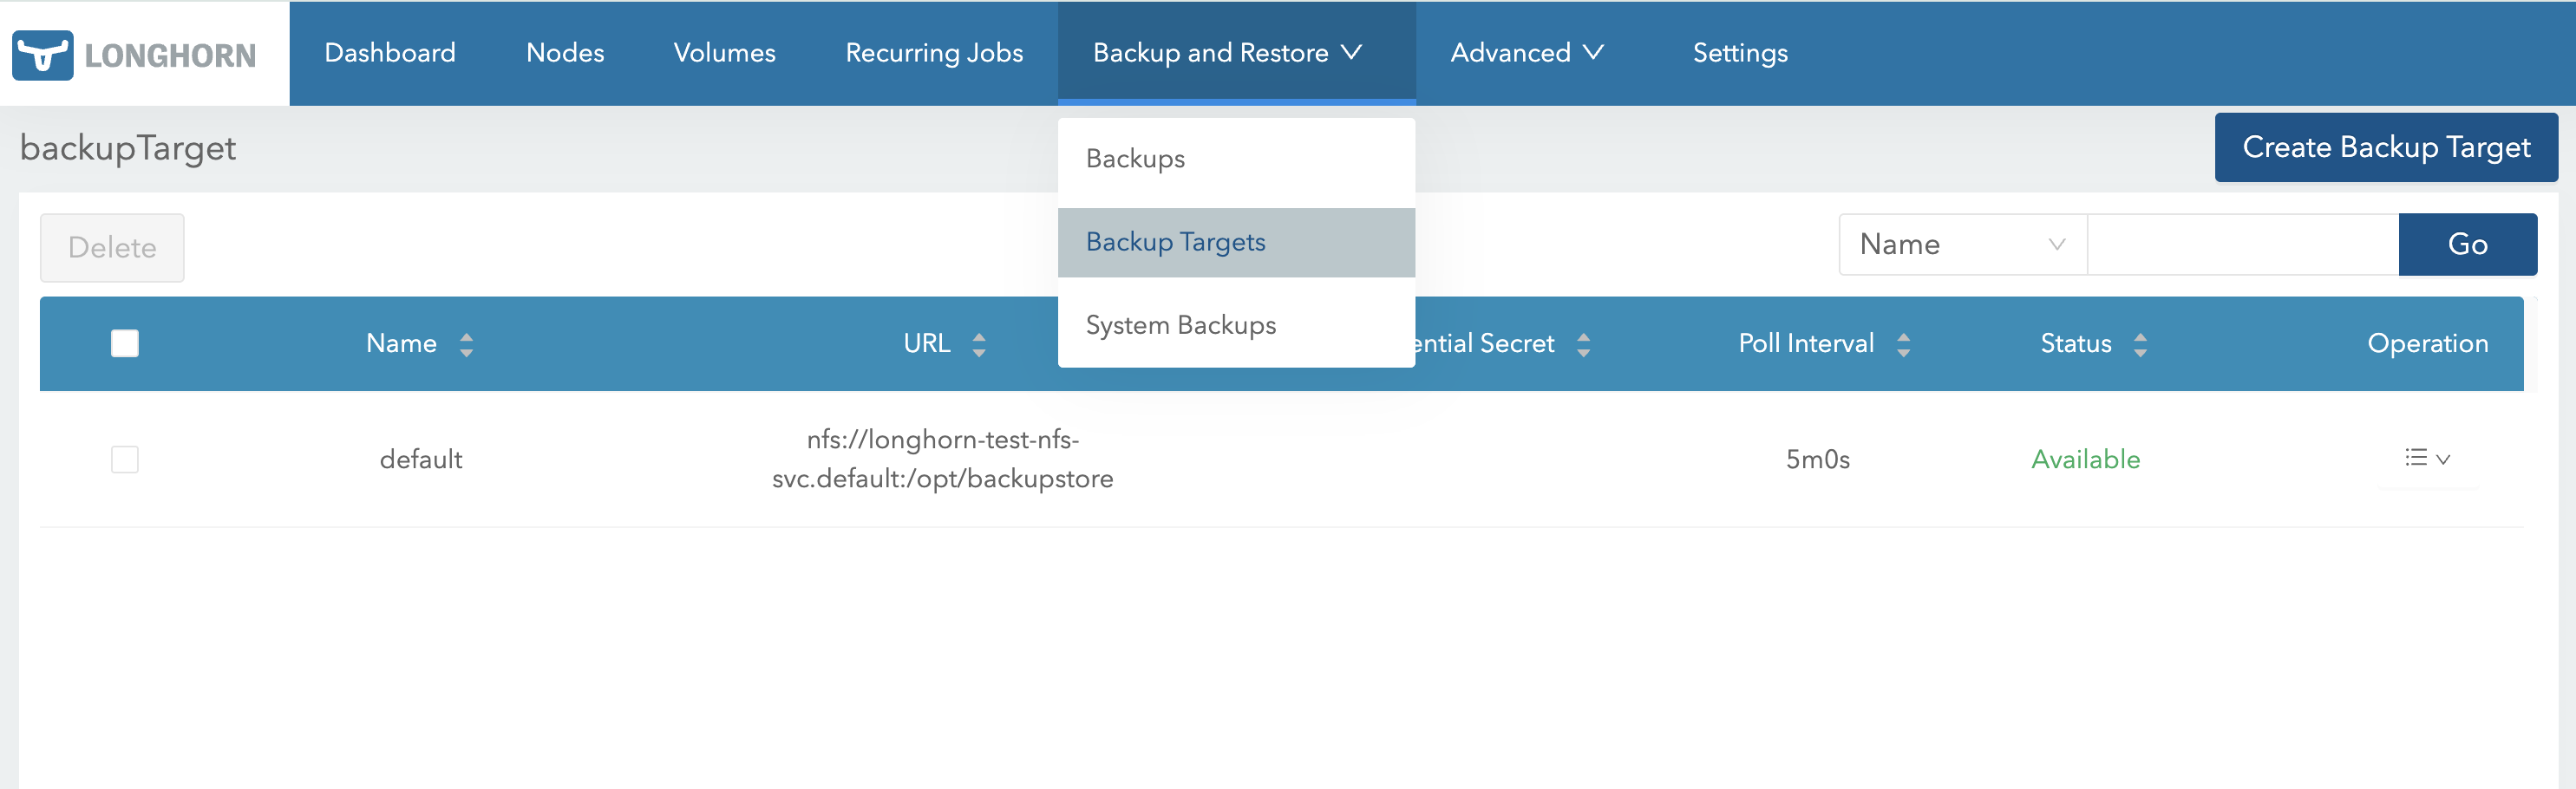Expand the Backup and Restore menu
The height and width of the screenshot is (789, 2576).
click(1226, 53)
